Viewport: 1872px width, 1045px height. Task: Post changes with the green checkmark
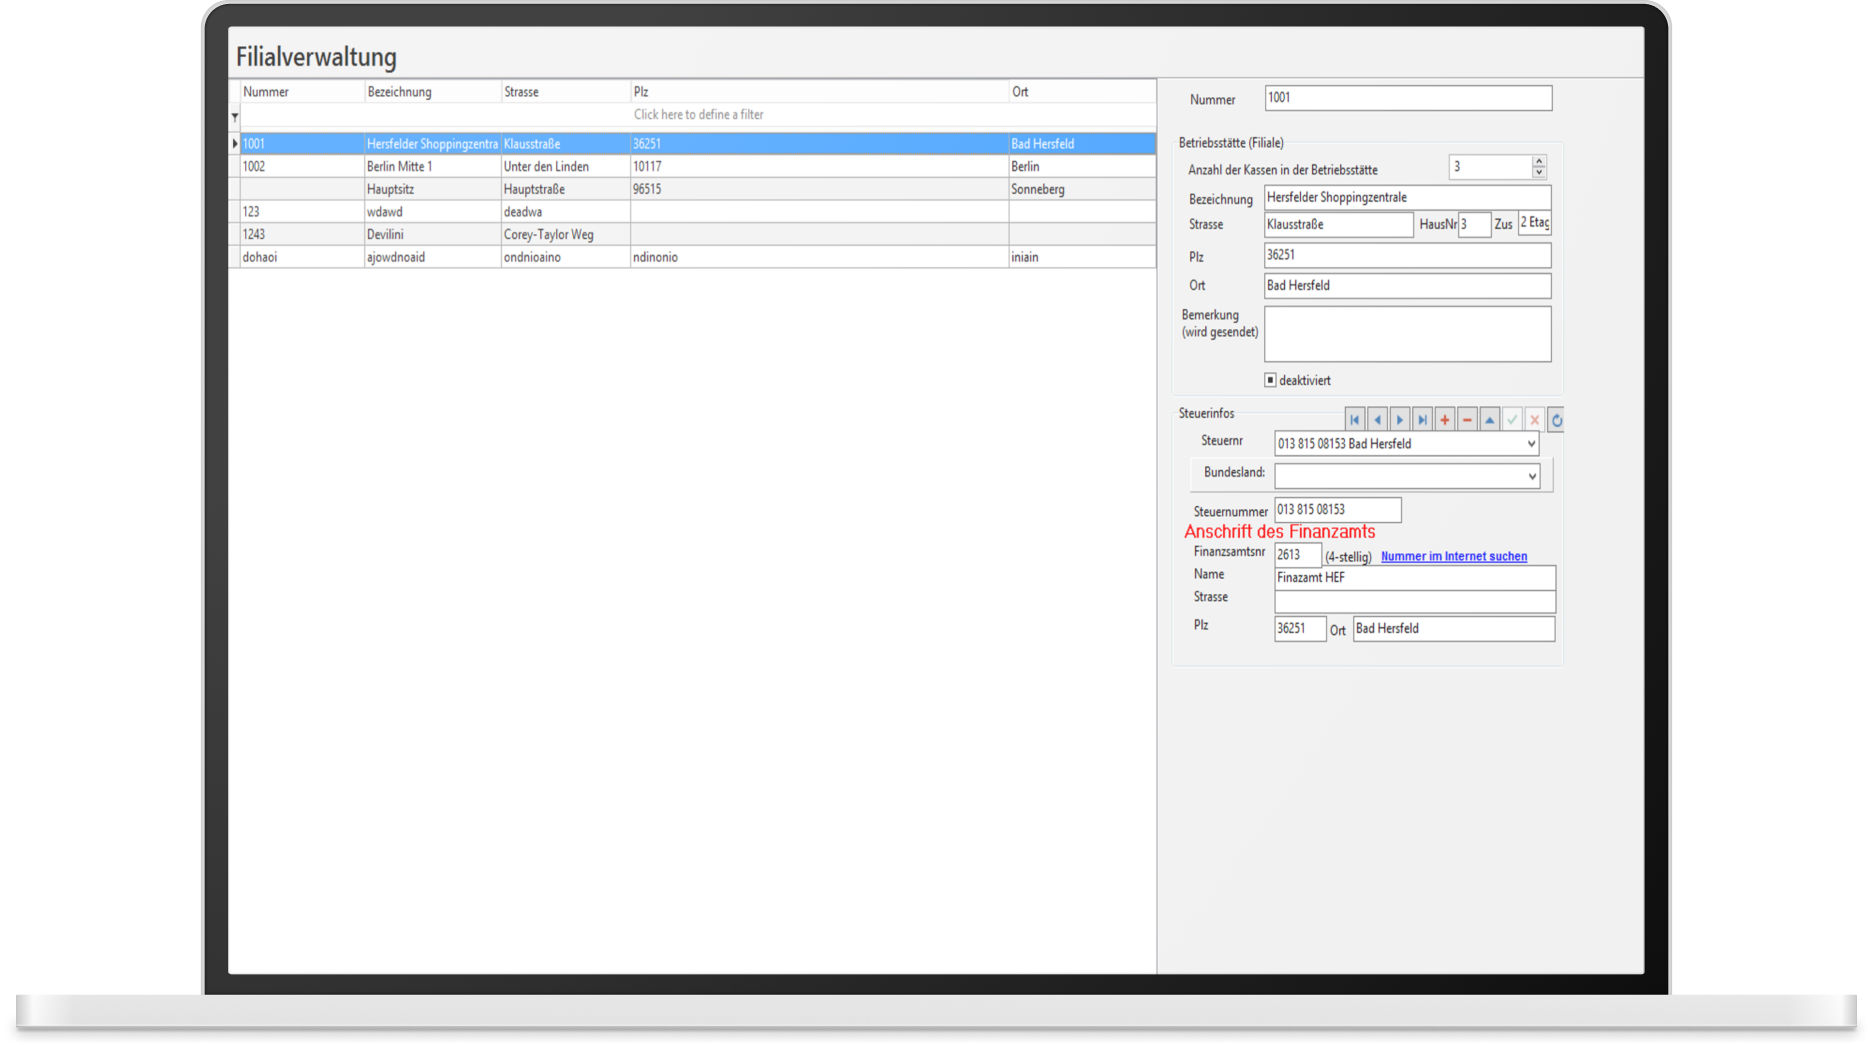[1512, 420]
